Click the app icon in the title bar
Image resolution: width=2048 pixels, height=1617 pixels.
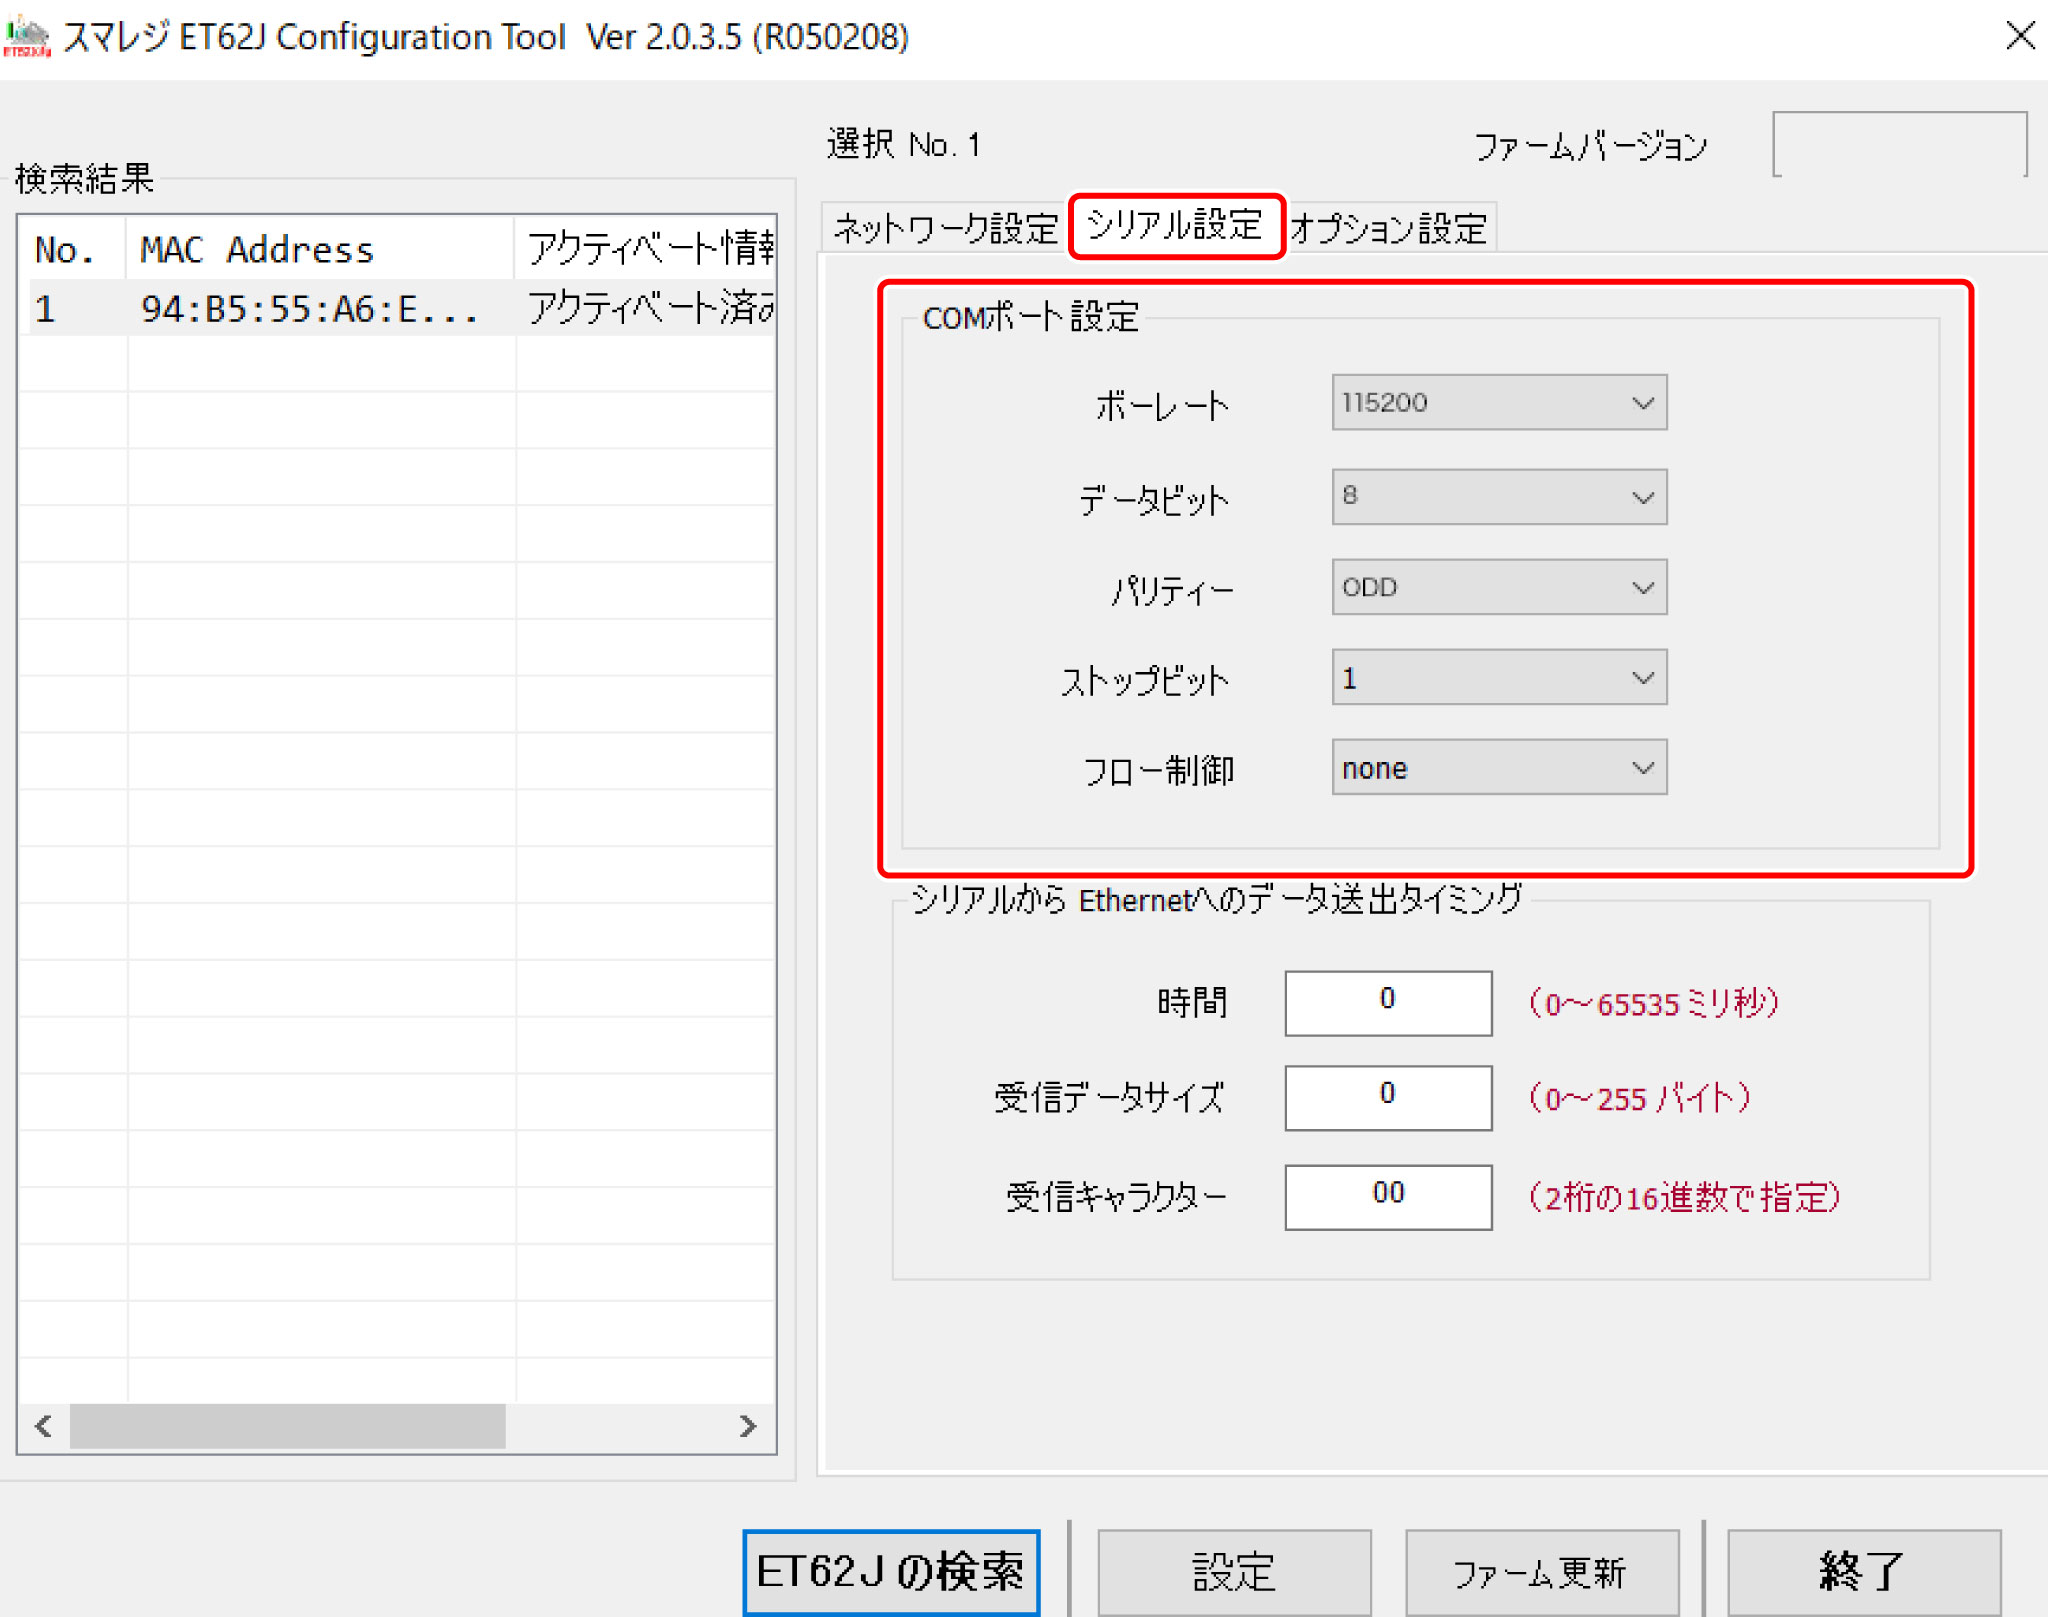point(26,37)
